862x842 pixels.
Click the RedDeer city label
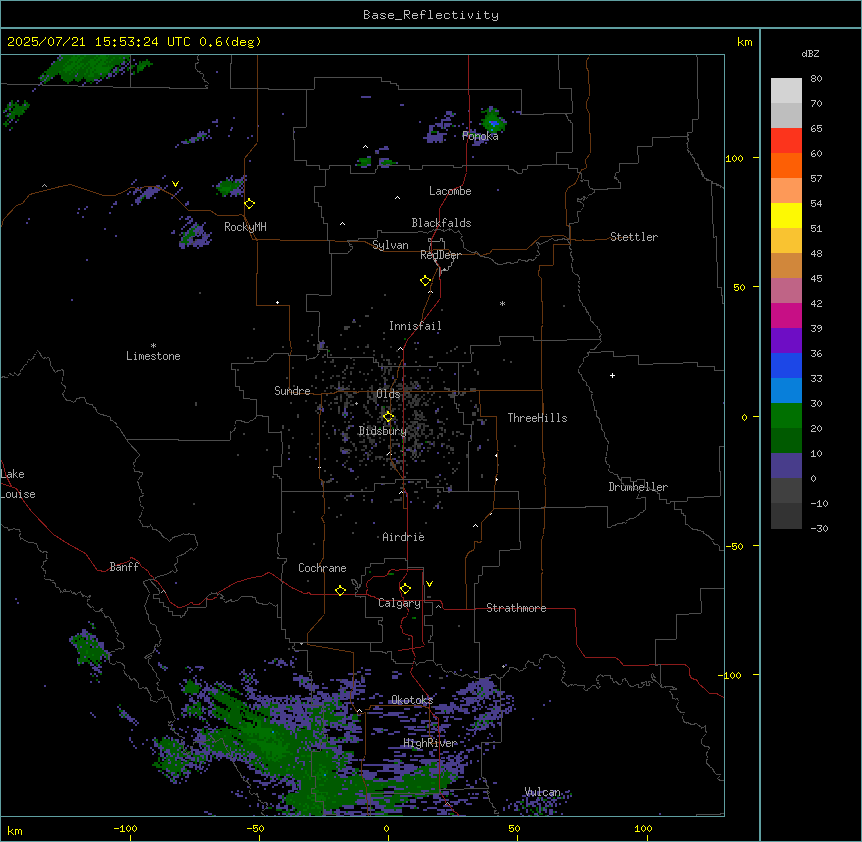(440, 255)
